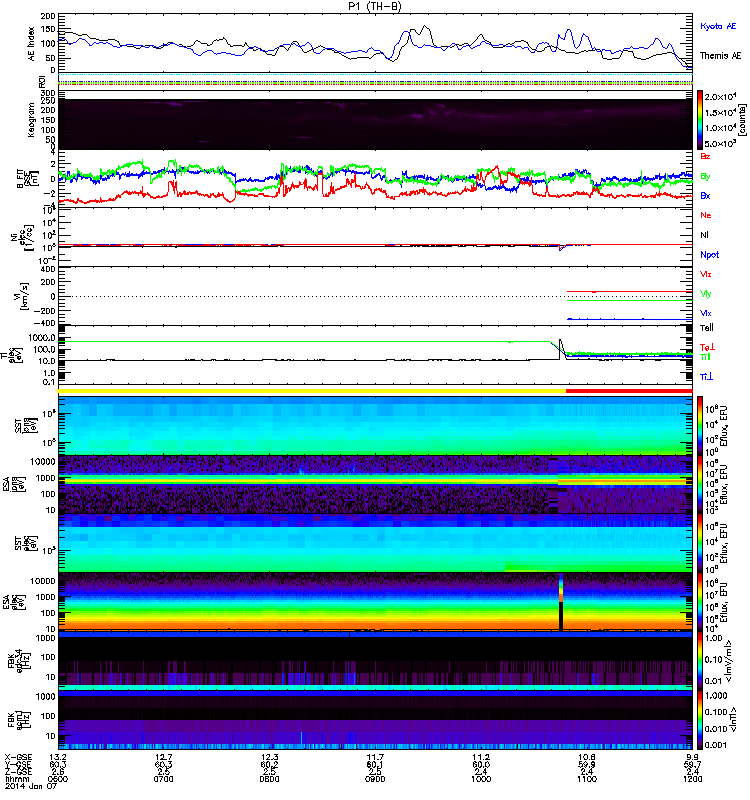Click the FBK mV/m color bar
The height and width of the screenshot is (800, 750).
click(x=700, y=660)
